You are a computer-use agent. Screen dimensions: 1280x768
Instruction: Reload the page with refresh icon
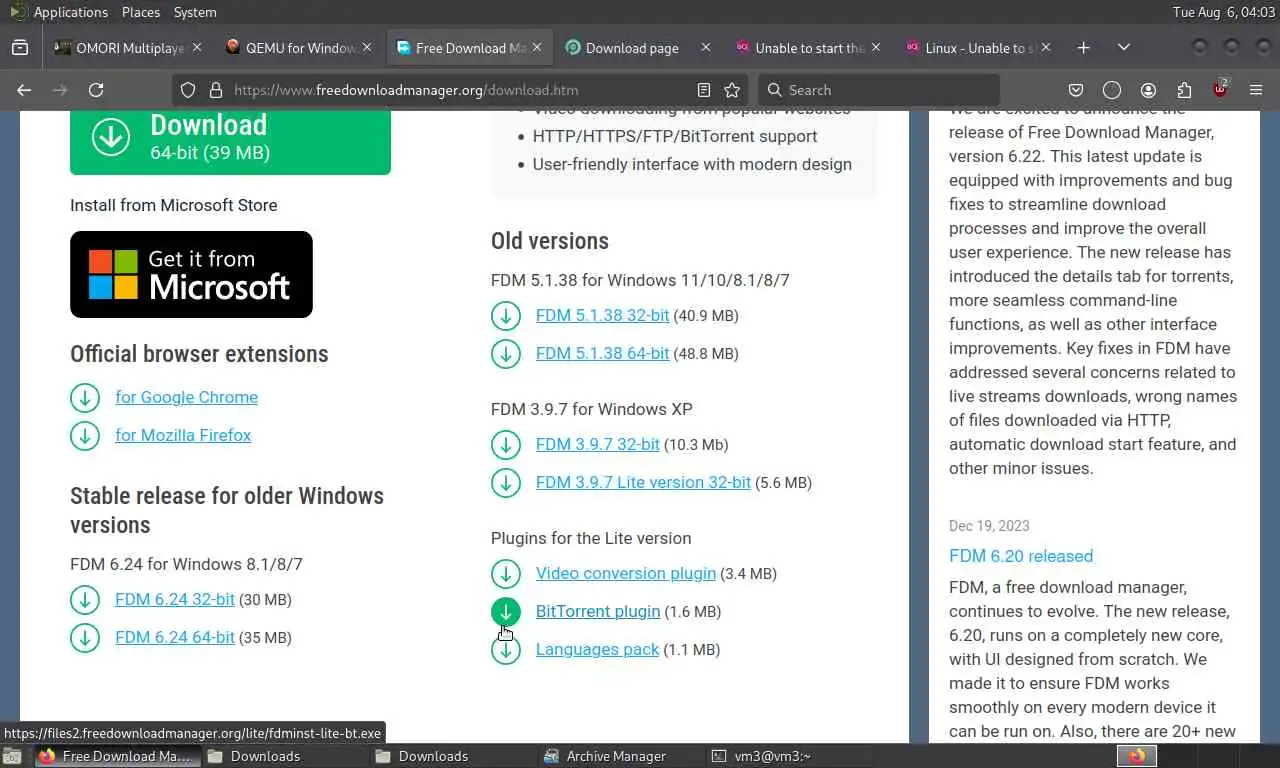coord(96,90)
